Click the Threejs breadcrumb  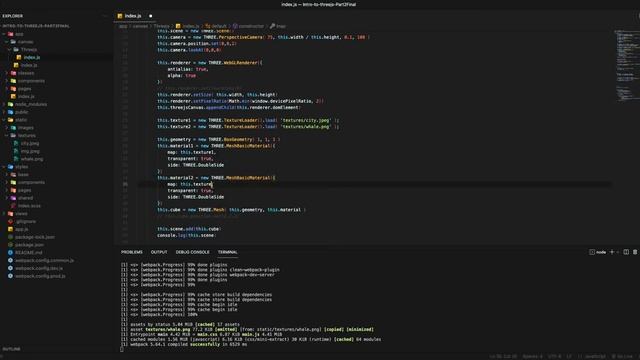(x=161, y=26)
